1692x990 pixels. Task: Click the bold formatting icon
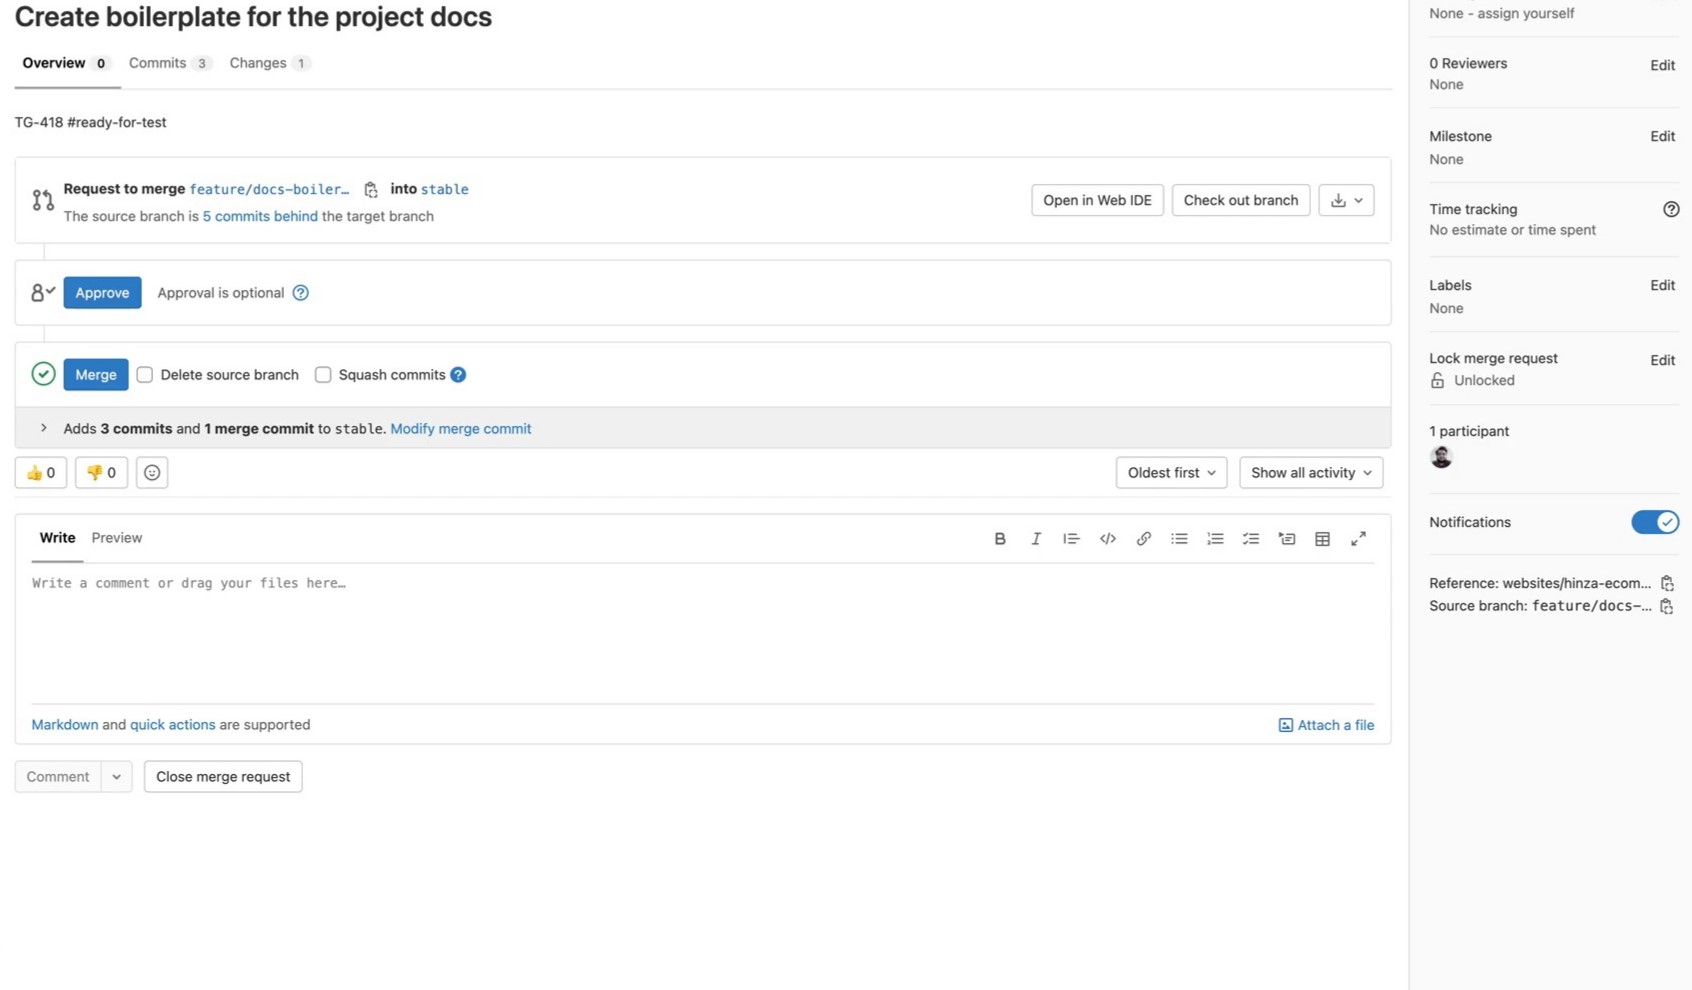(x=999, y=539)
